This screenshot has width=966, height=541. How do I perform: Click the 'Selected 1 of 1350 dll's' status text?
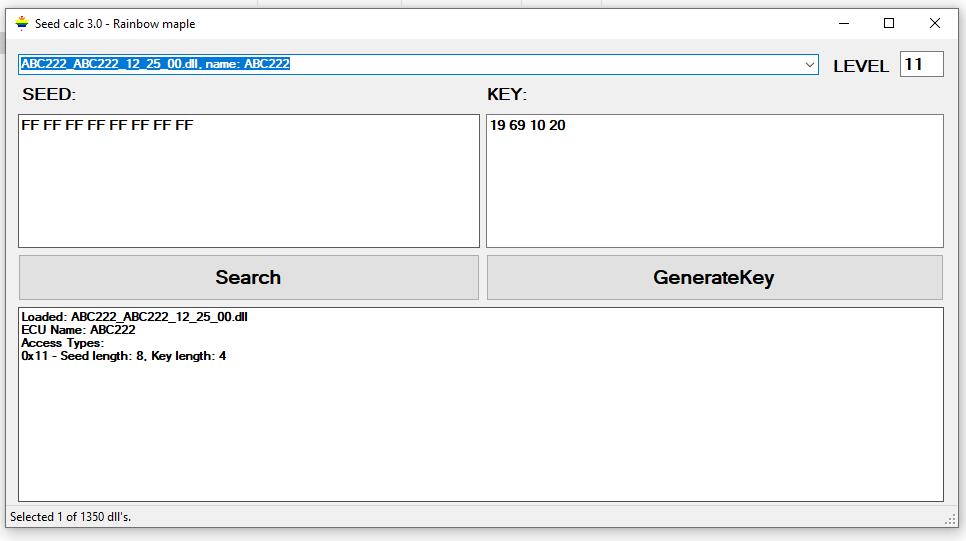pyautogui.click(x=70, y=517)
